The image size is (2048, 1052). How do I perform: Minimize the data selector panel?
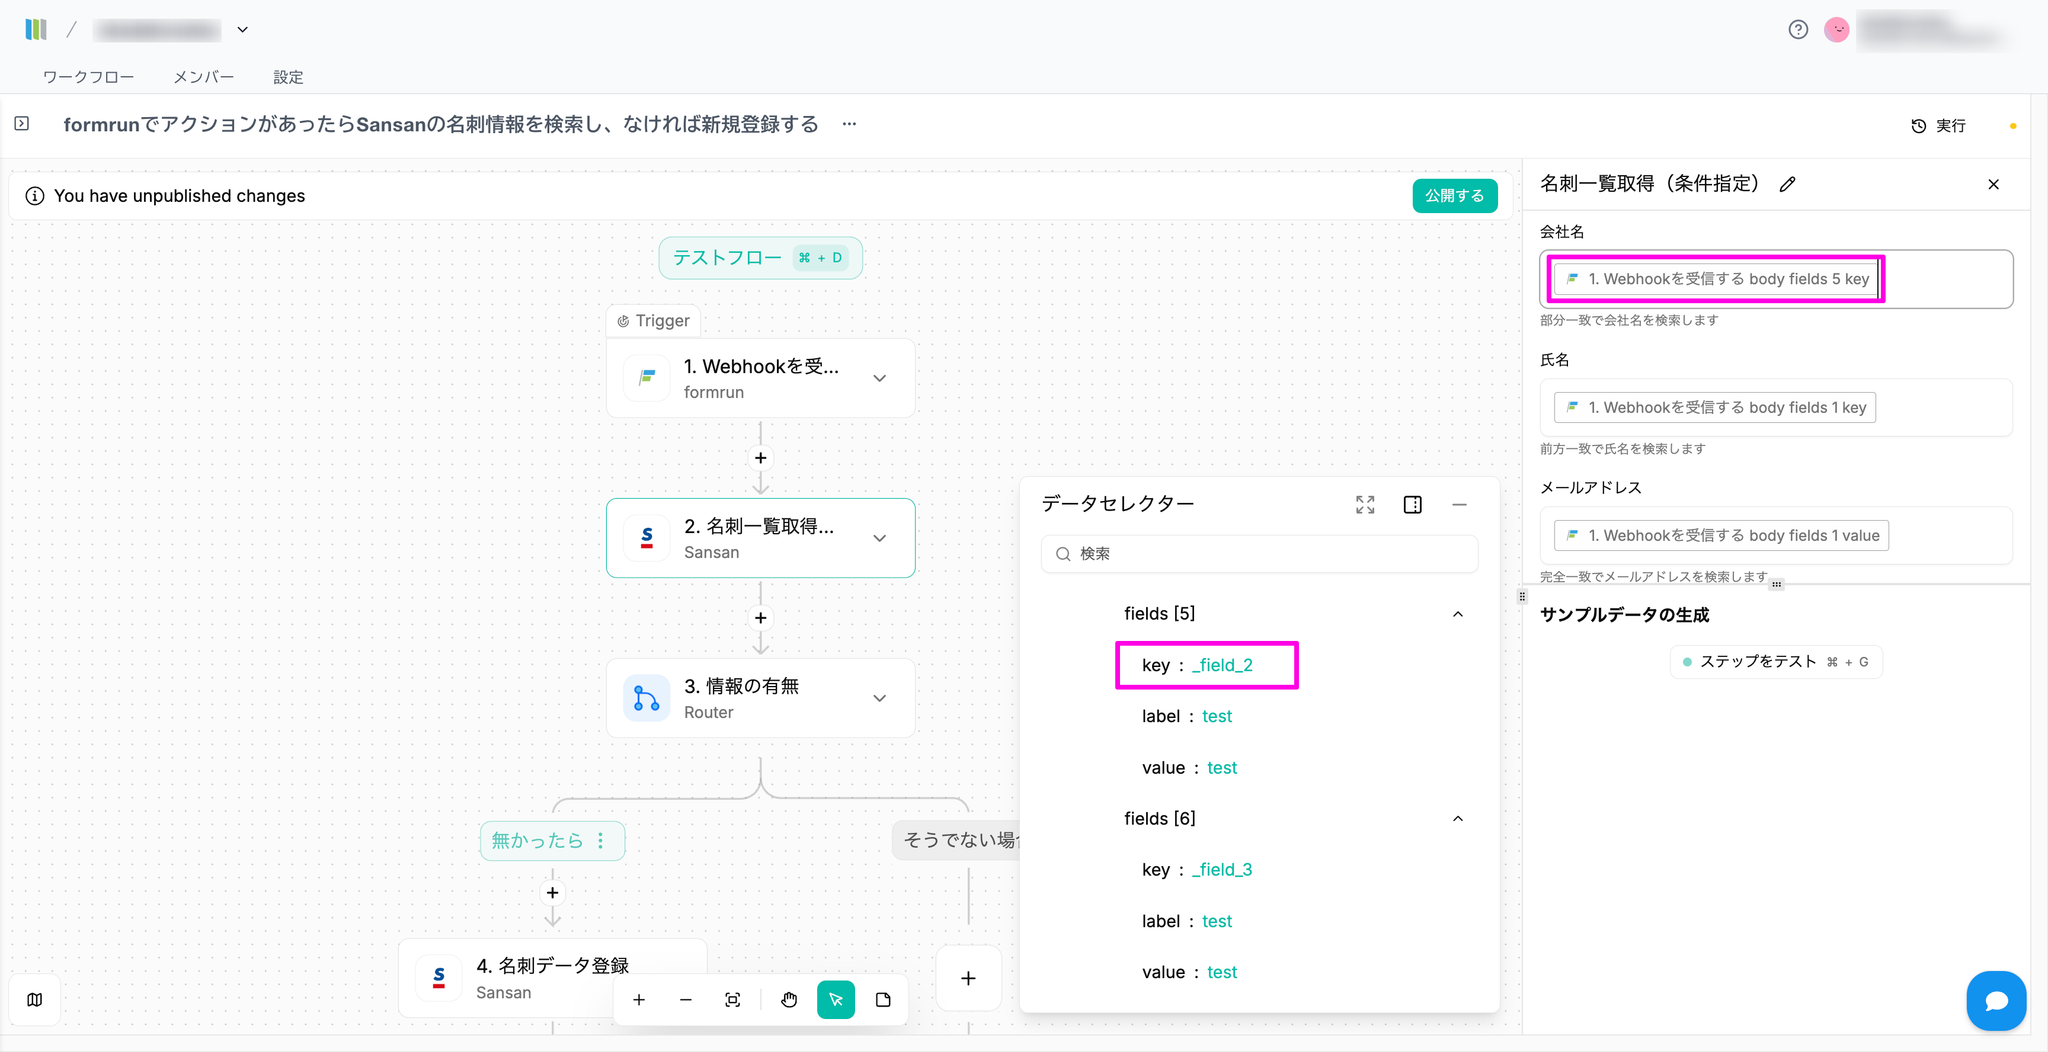click(x=1459, y=505)
